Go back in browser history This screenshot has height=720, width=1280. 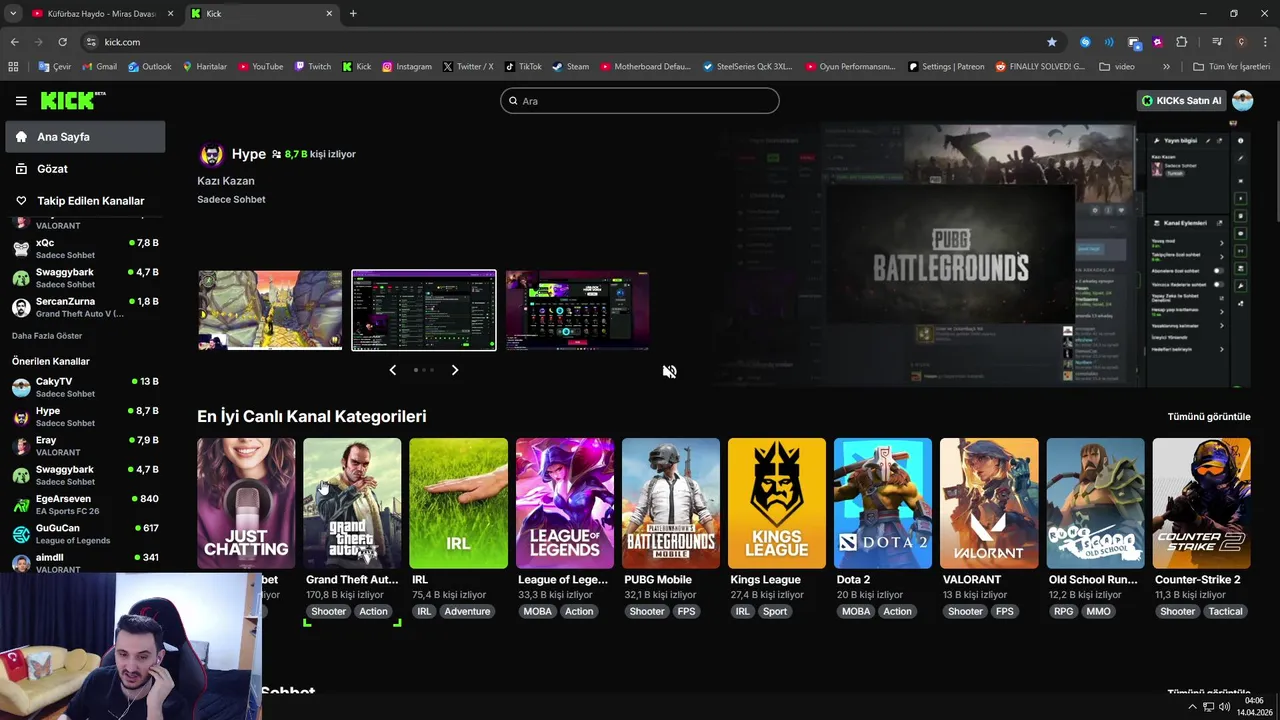14,42
